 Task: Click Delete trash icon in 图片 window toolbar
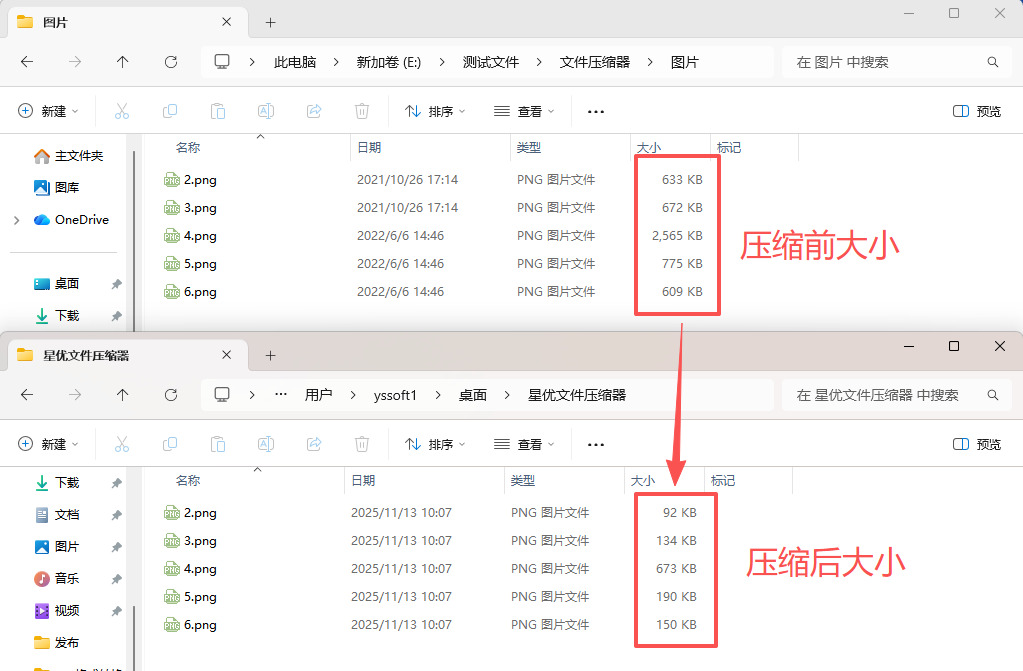tap(362, 111)
